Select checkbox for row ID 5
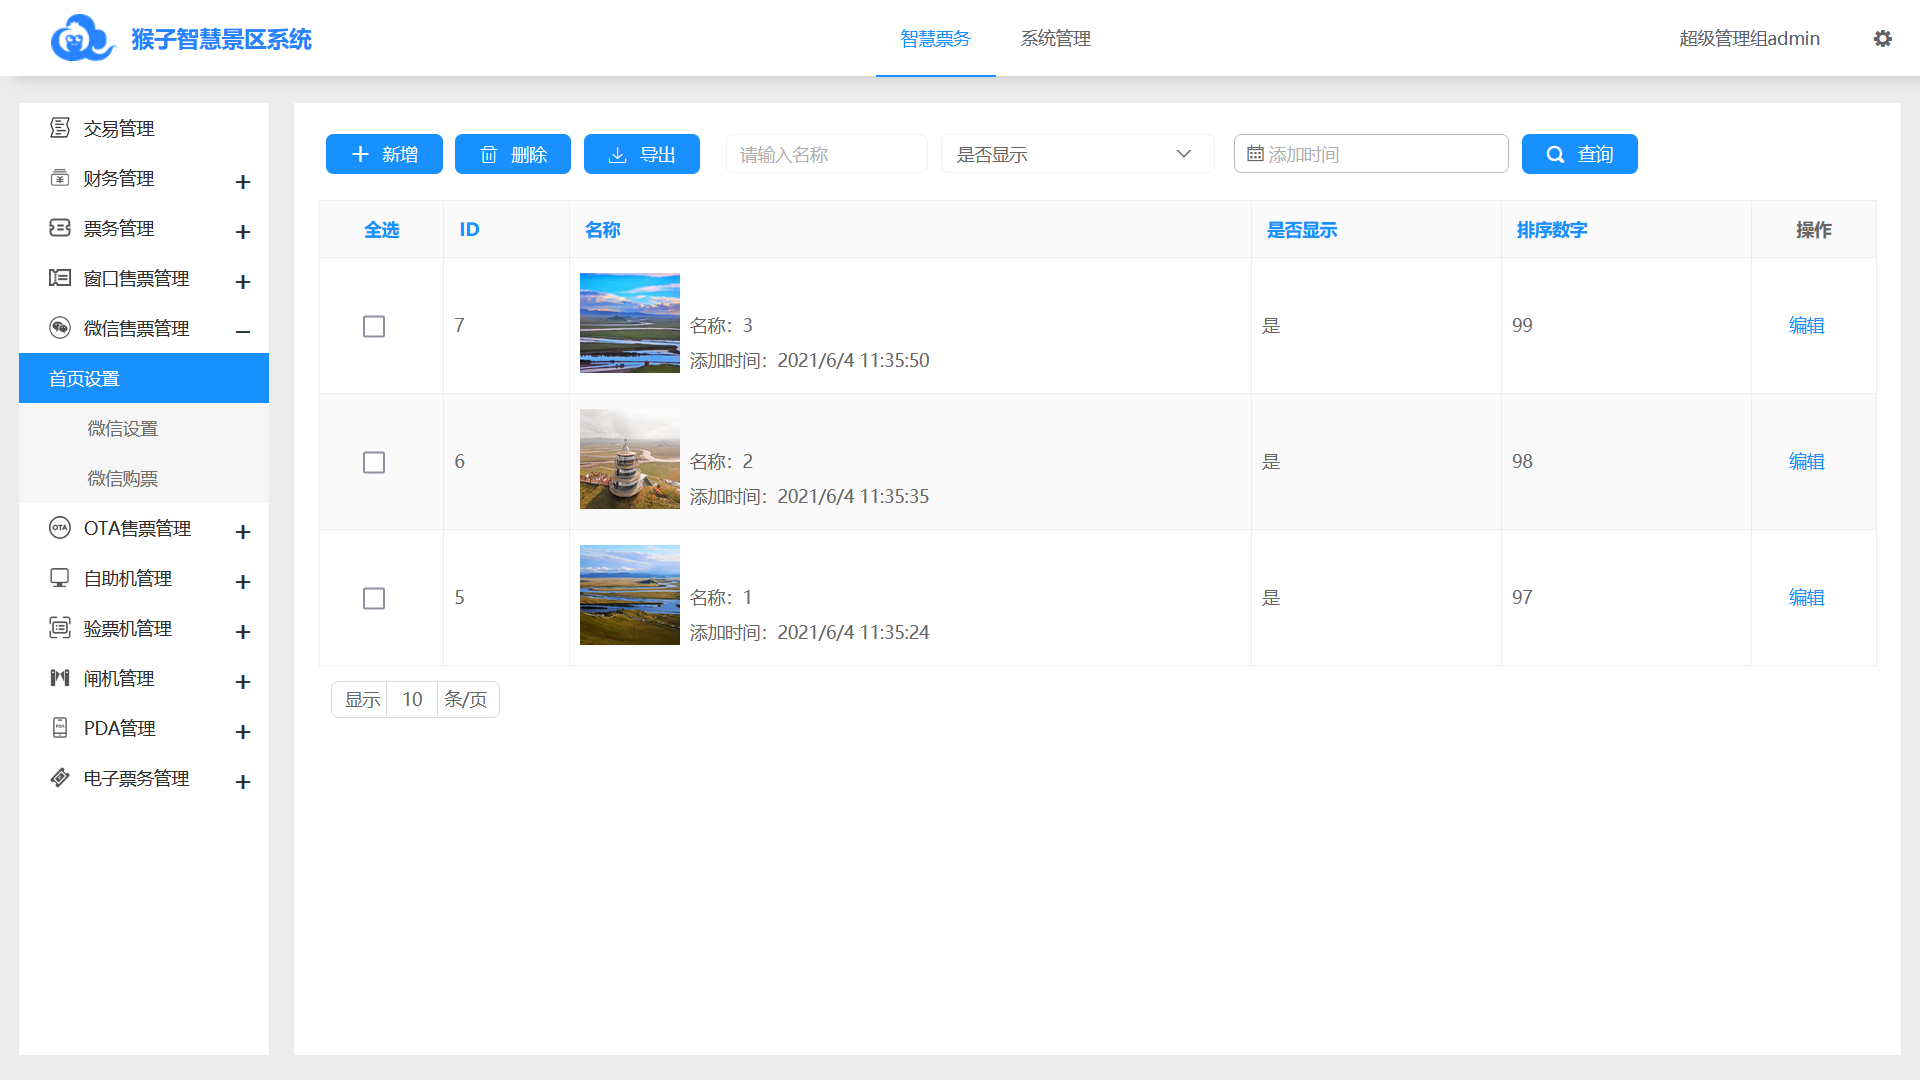Viewport: 1920px width, 1080px height. pyautogui.click(x=374, y=598)
